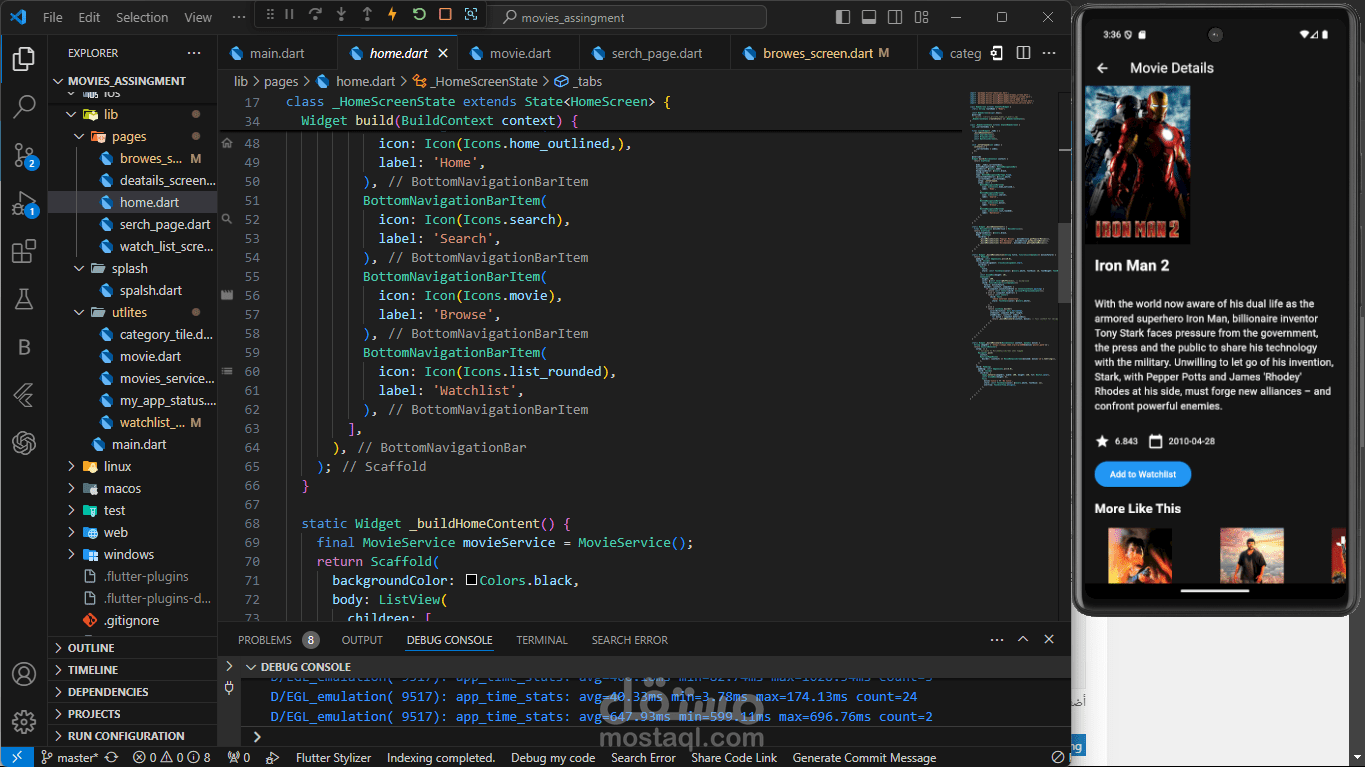This screenshot has width=1365, height=767.
Task: Switch to the OUTPUT panel tab
Action: point(362,640)
